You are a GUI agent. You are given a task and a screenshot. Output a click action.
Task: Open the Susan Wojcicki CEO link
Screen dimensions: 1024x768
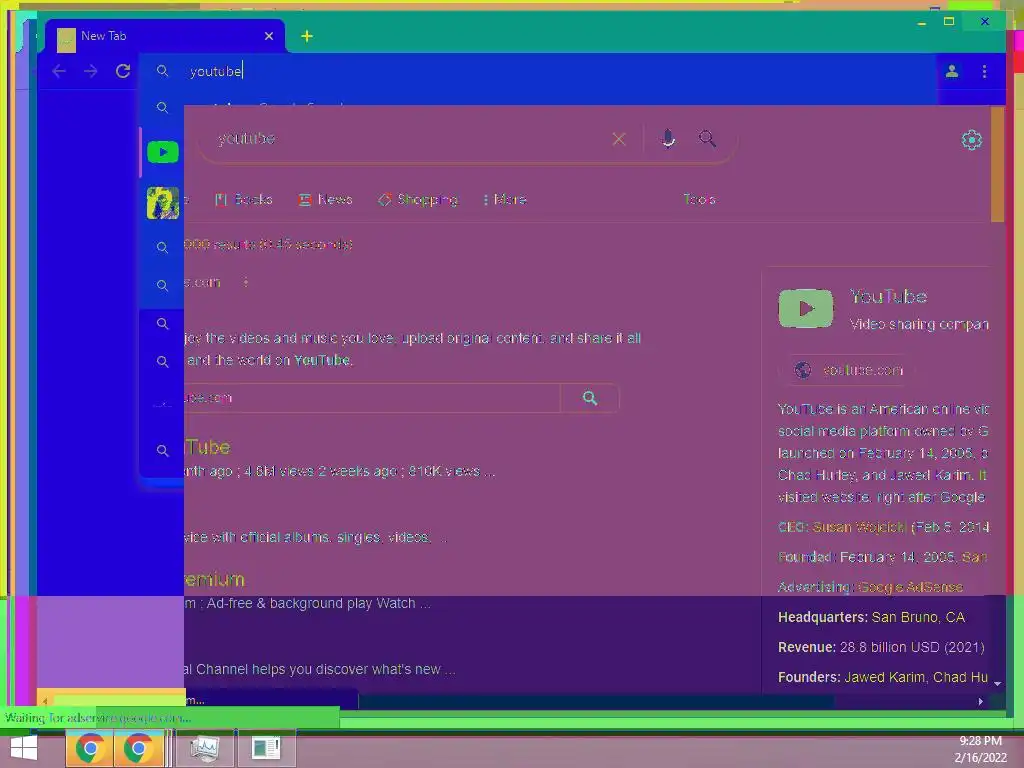point(859,527)
